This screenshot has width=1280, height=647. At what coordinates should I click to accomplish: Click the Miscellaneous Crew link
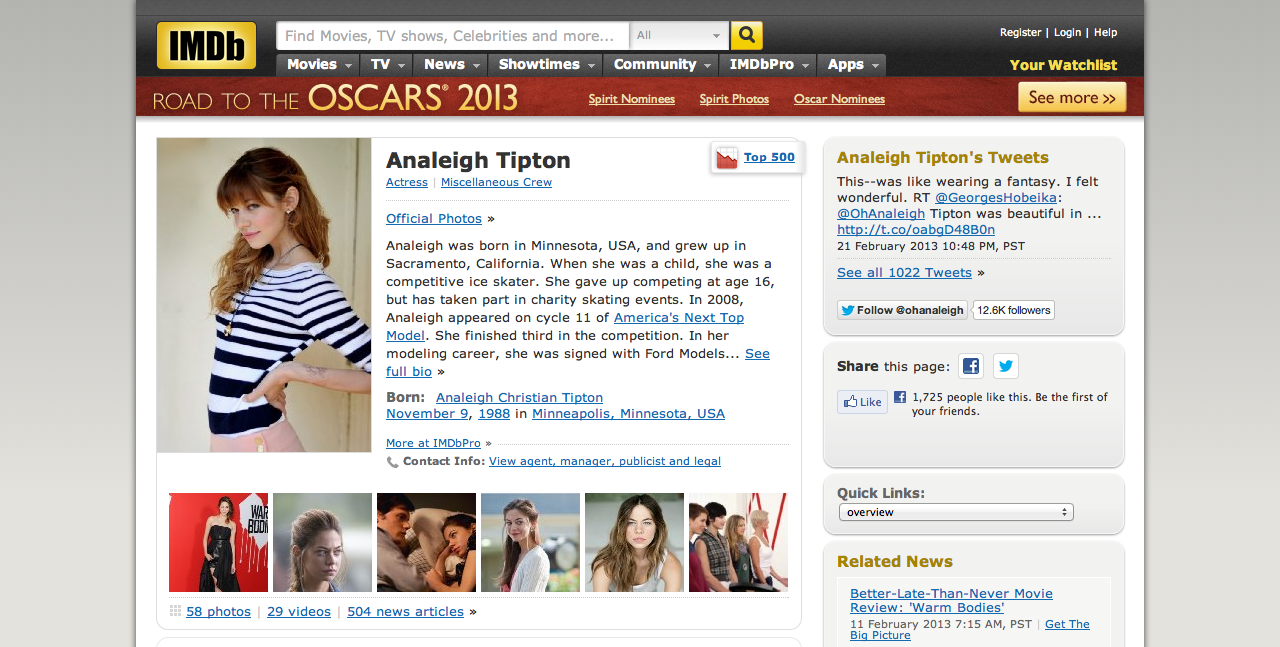[496, 182]
